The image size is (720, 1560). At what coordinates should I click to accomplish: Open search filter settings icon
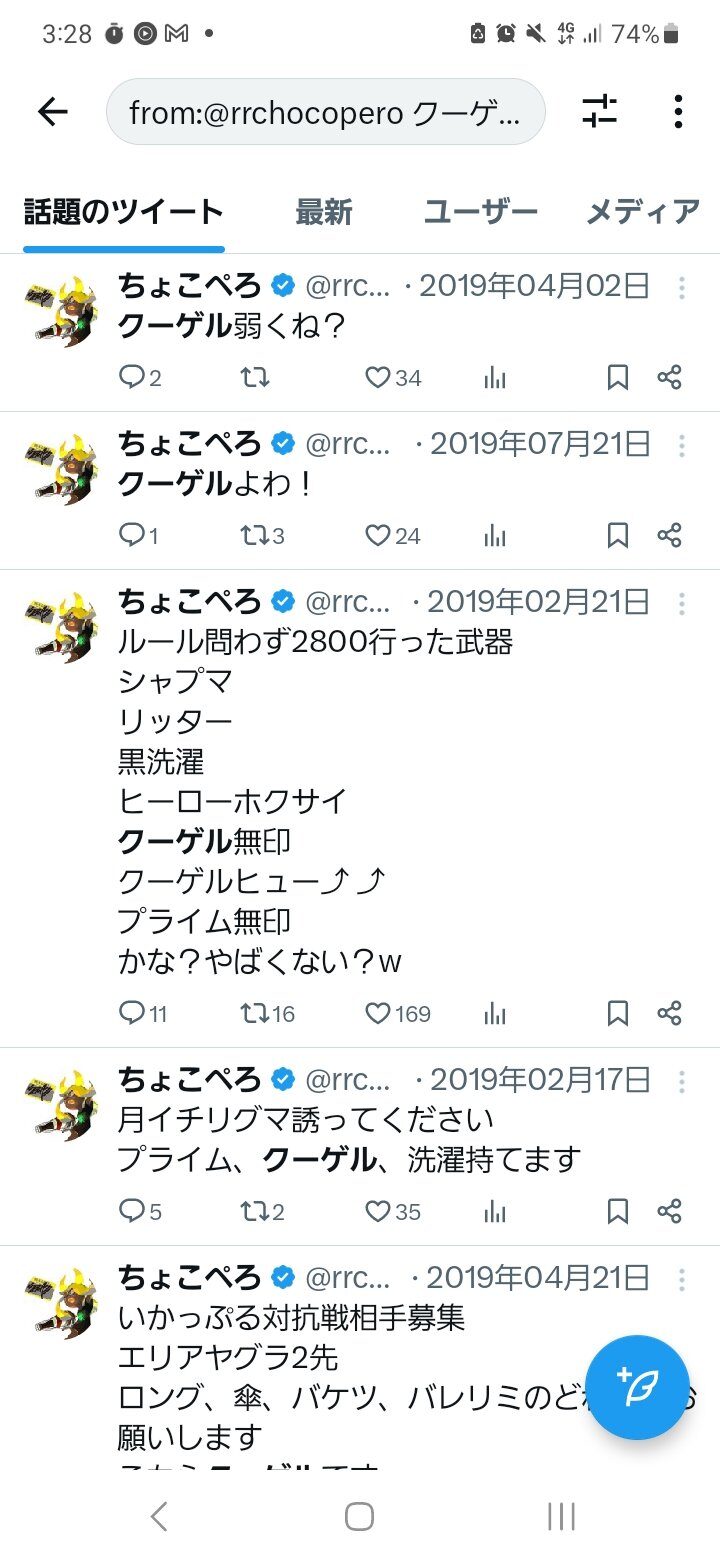(x=600, y=112)
